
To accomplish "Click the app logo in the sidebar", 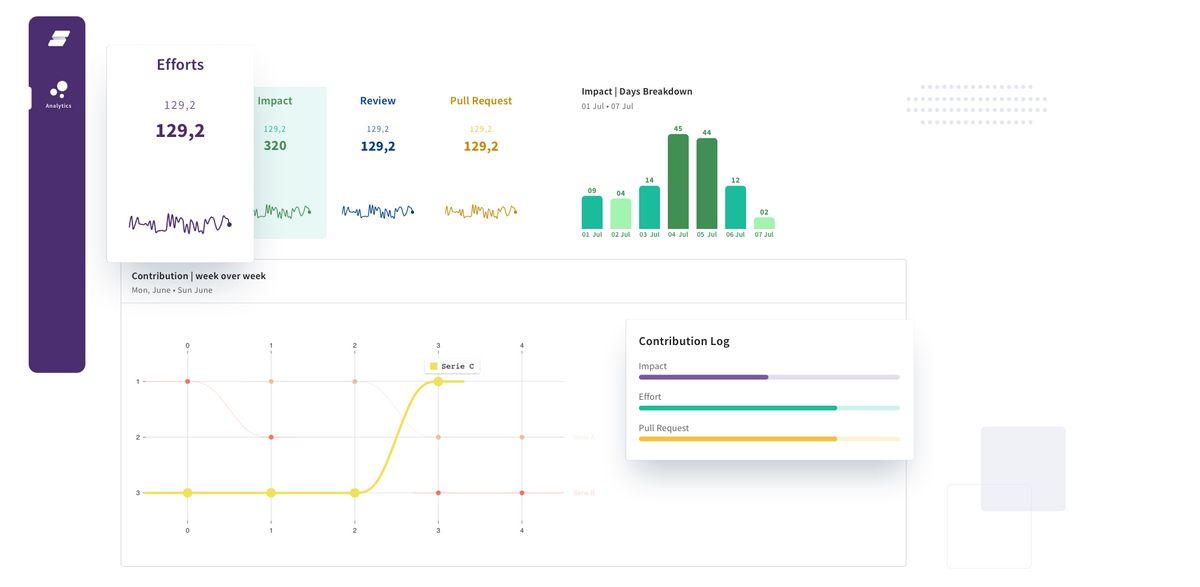I will click(59, 38).
